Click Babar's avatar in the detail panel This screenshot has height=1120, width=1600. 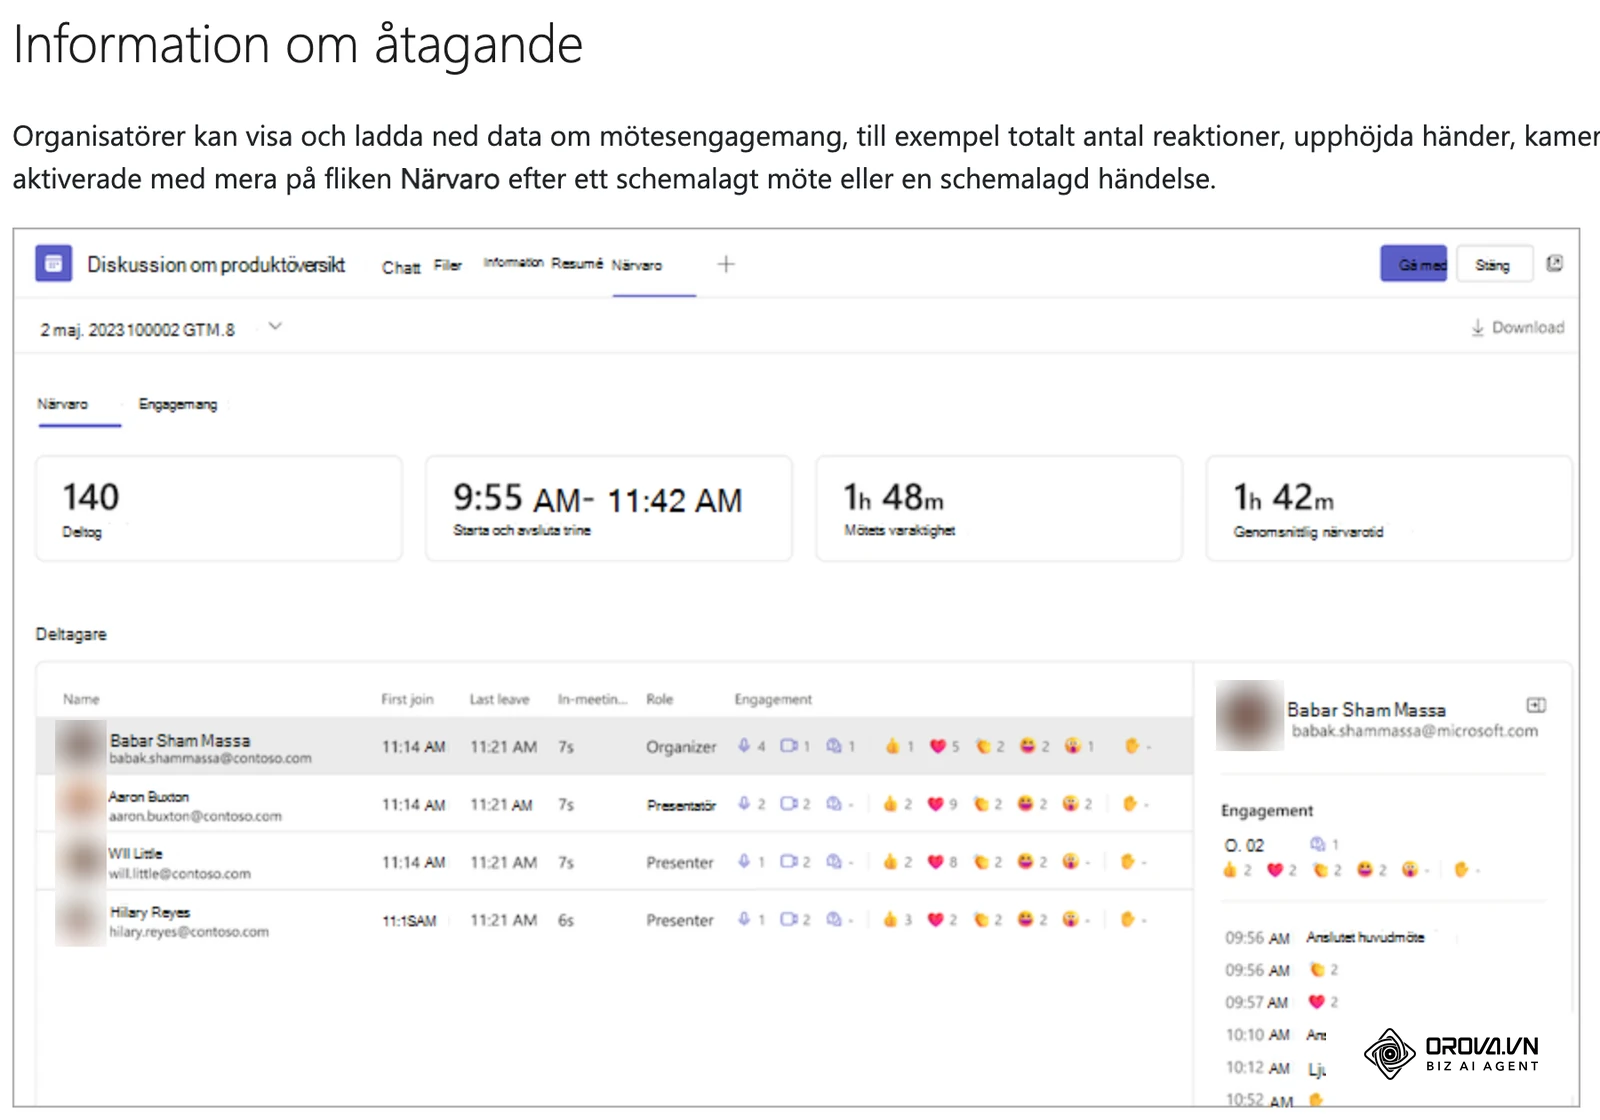click(1249, 715)
